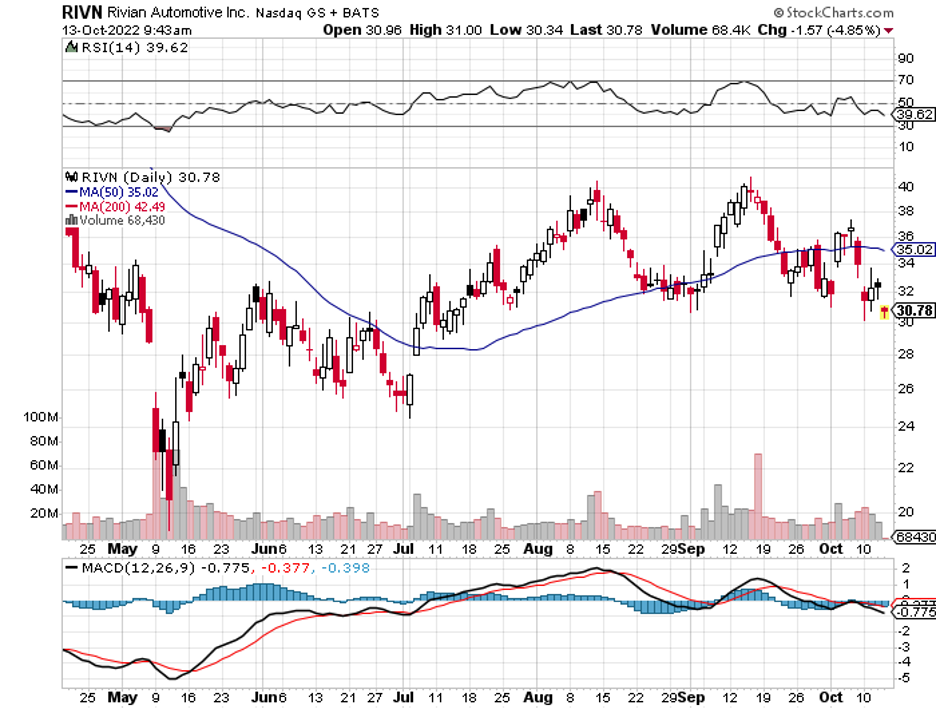Click the Rivian Automotive Inc. company name
The image size is (936, 710).
pyautogui.click(x=187, y=13)
